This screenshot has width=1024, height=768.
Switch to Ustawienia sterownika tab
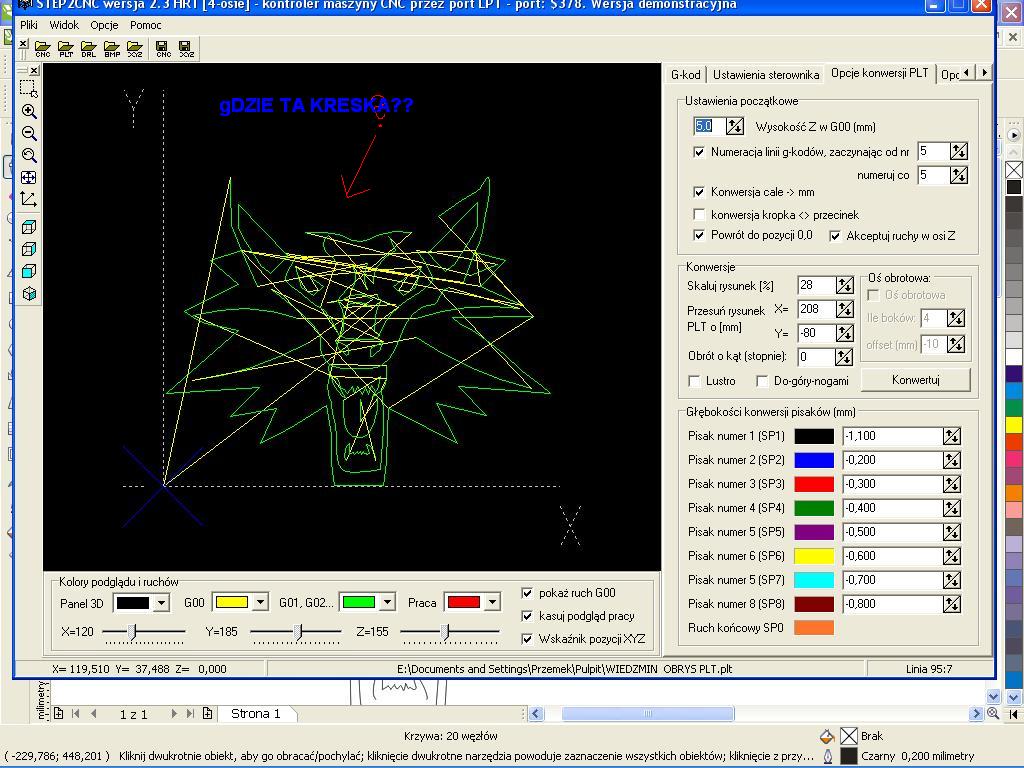[x=766, y=74]
